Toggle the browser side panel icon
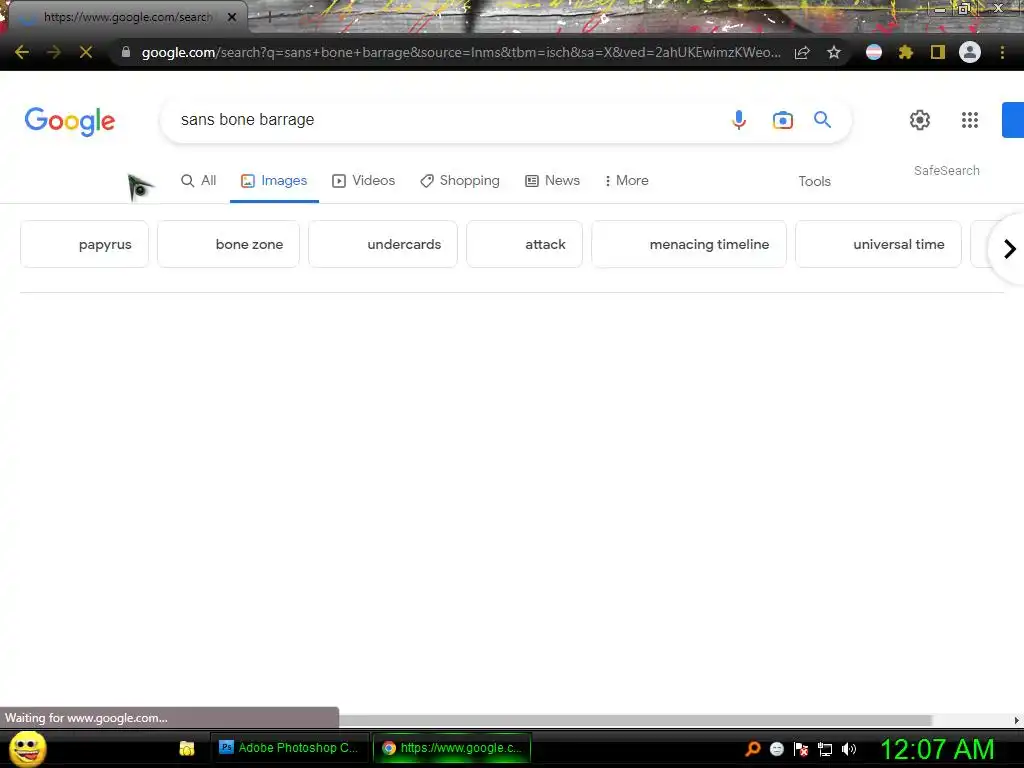Image resolution: width=1024 pixels, height=768 pixels. (x=938, y=52)
